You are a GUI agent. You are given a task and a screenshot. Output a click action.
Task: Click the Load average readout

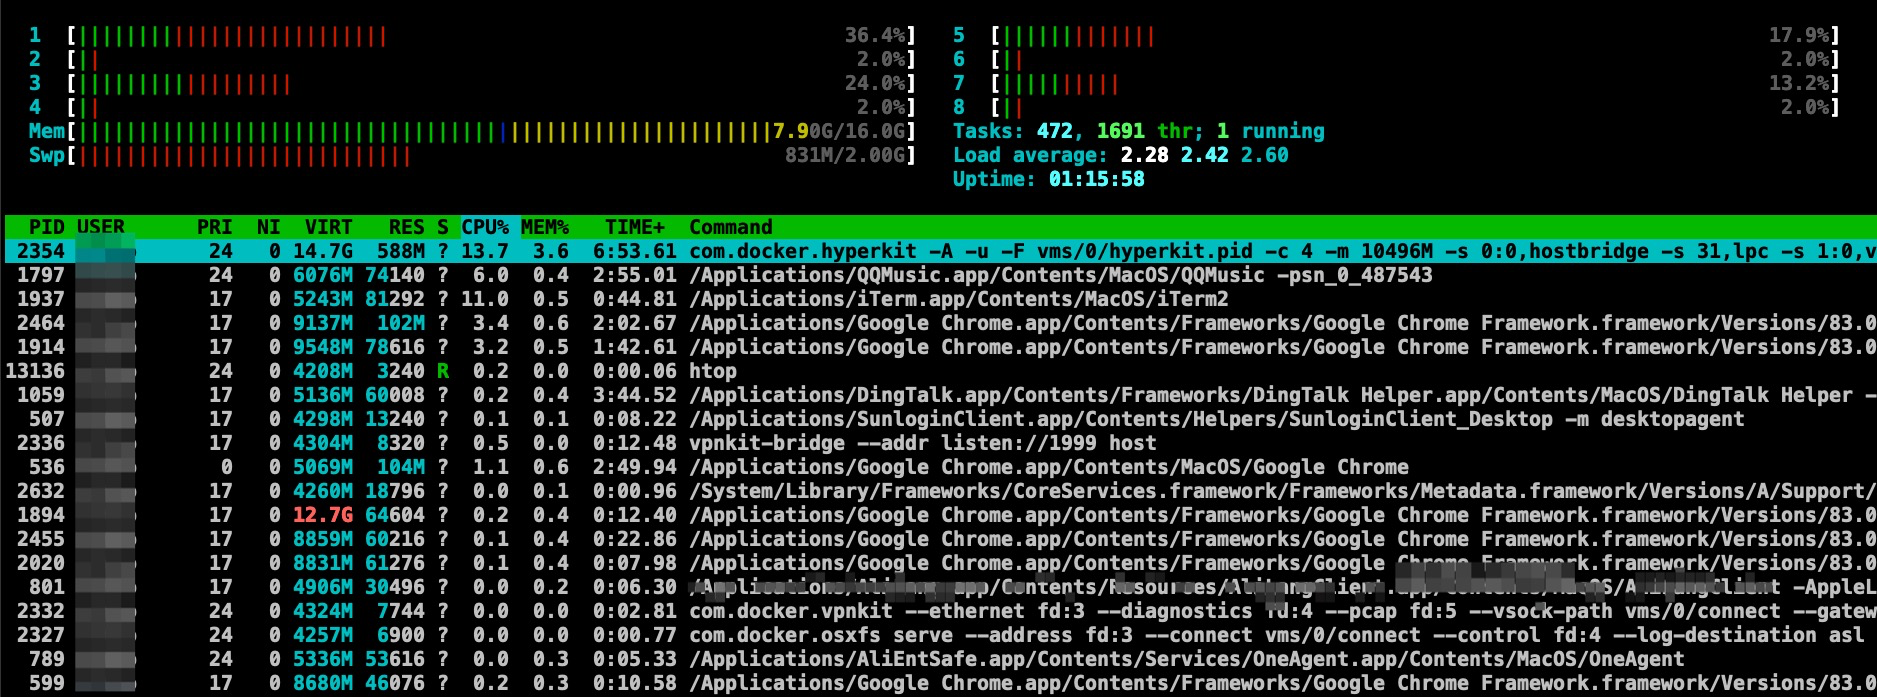1121,155
